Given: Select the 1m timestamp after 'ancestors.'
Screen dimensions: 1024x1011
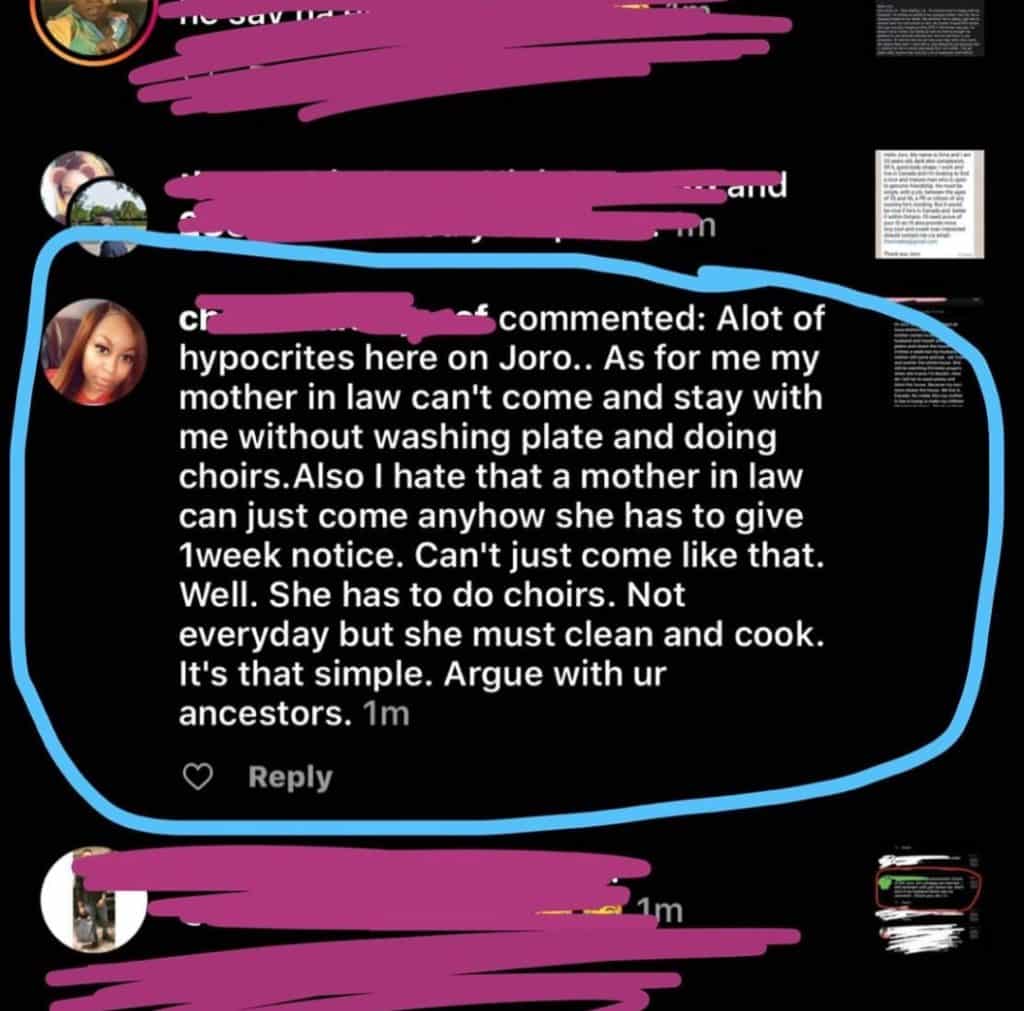Looking at the screenshot, I should tap(387, 714).
